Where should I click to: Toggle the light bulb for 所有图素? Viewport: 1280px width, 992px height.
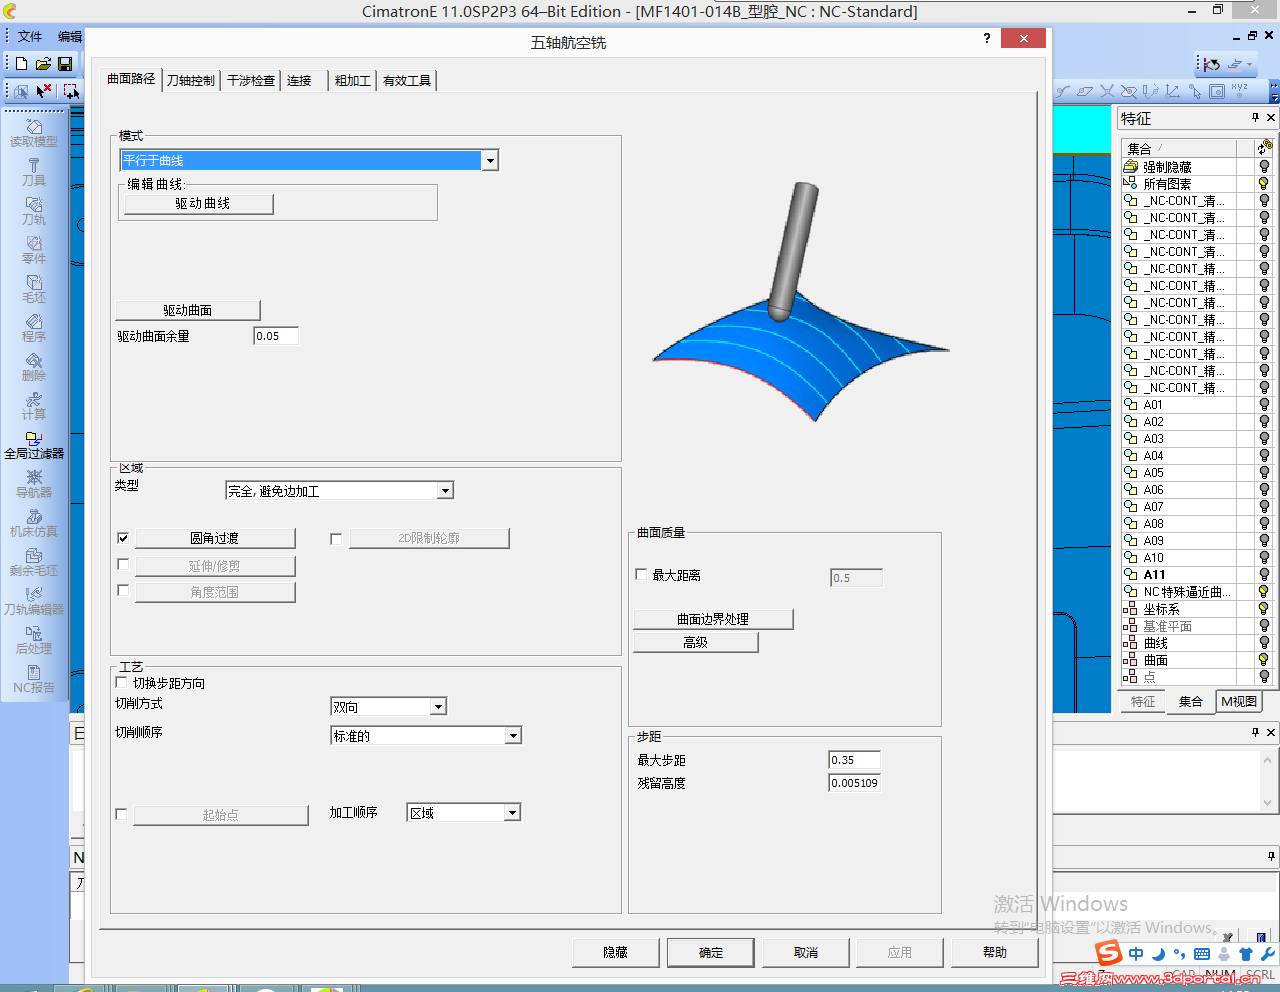click(x=1264, y=184)
